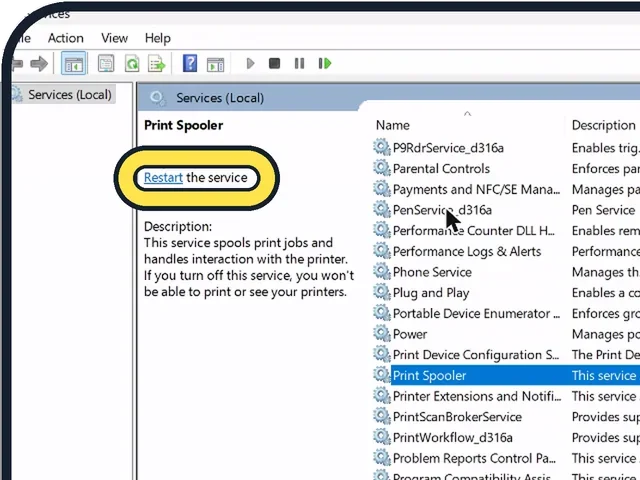Image resolution: width=640 pixels, height=480 pixels.
Task: Click the forward arrow toolbar icon
Action: tap(39, 64)
